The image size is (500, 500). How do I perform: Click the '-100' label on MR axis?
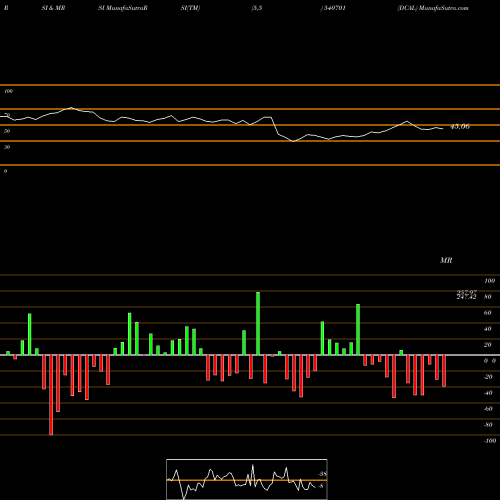[x=490, y=441]
